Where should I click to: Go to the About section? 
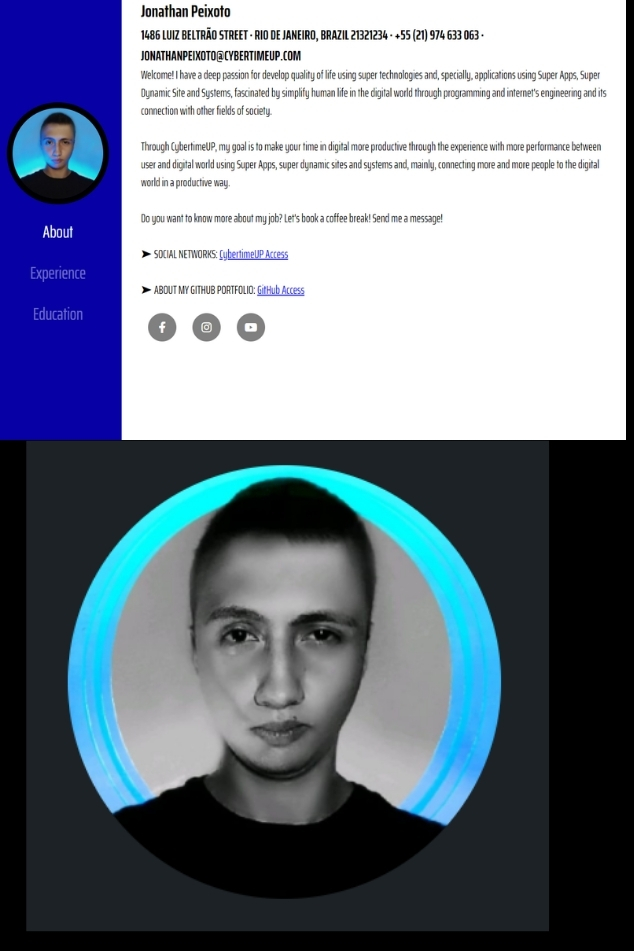pyautogui.click(x=58, y=232)
